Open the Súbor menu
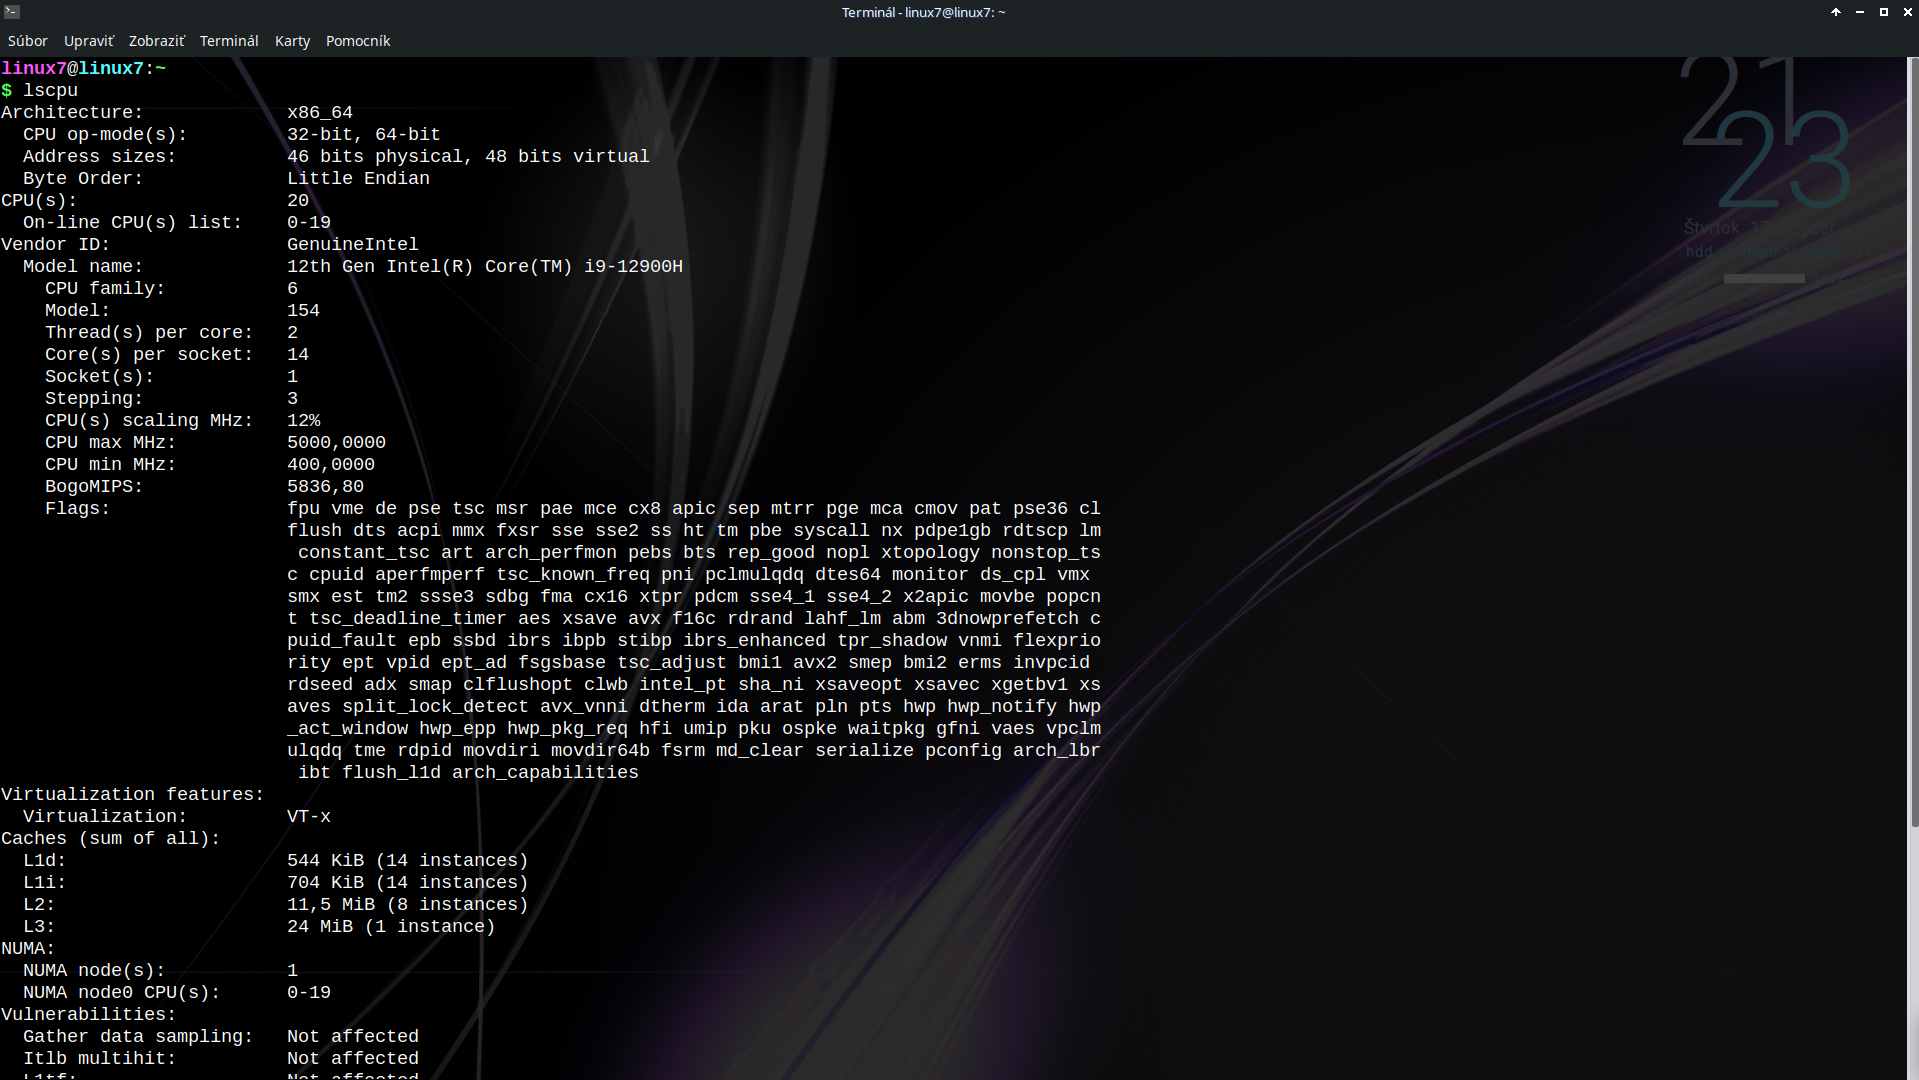This screenshot has width=1919, height=1080. click(28, 41)
